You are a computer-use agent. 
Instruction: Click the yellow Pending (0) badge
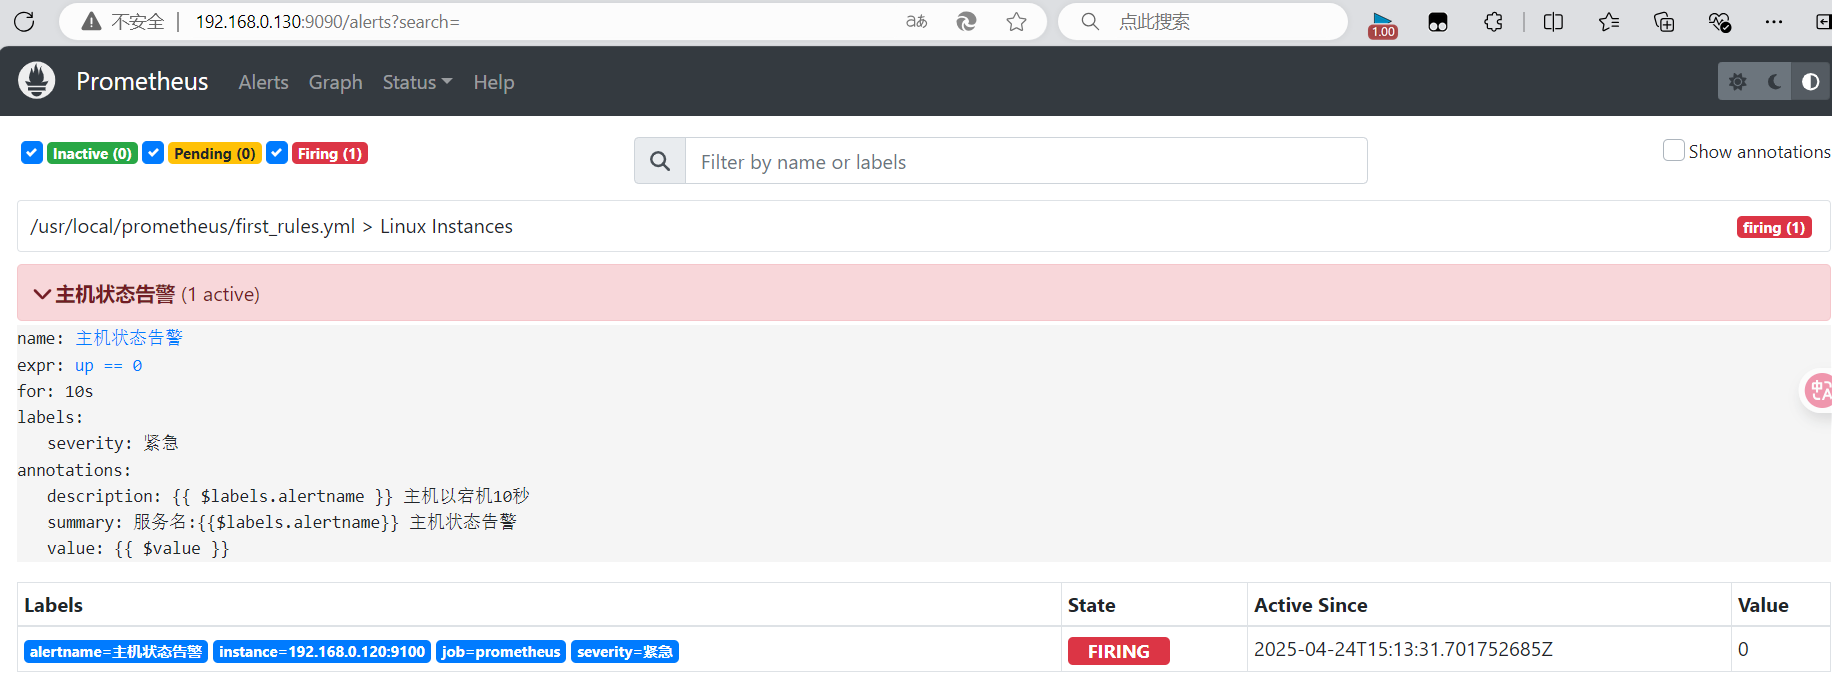(x=214, y=153)
